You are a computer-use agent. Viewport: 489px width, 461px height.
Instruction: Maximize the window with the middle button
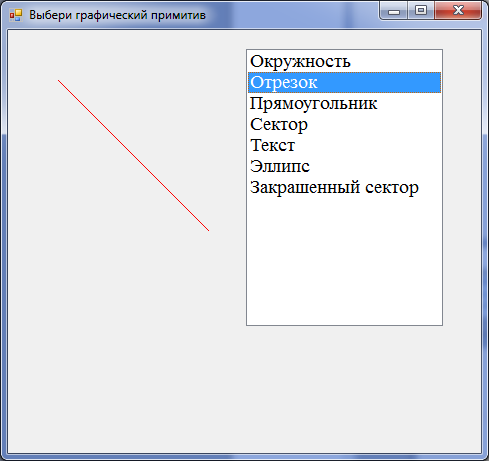tap(421, 10)
